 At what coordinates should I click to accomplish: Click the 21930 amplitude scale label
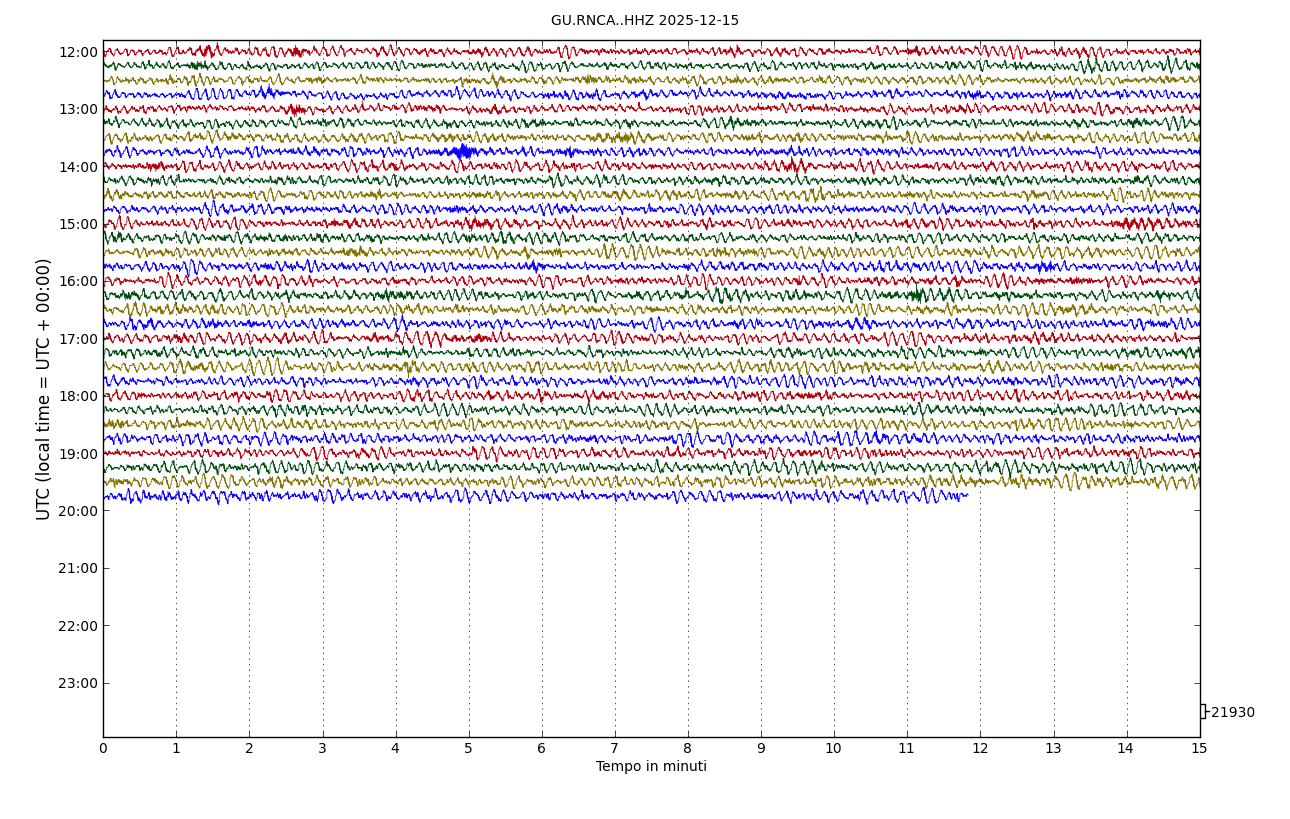(1232, 713)
